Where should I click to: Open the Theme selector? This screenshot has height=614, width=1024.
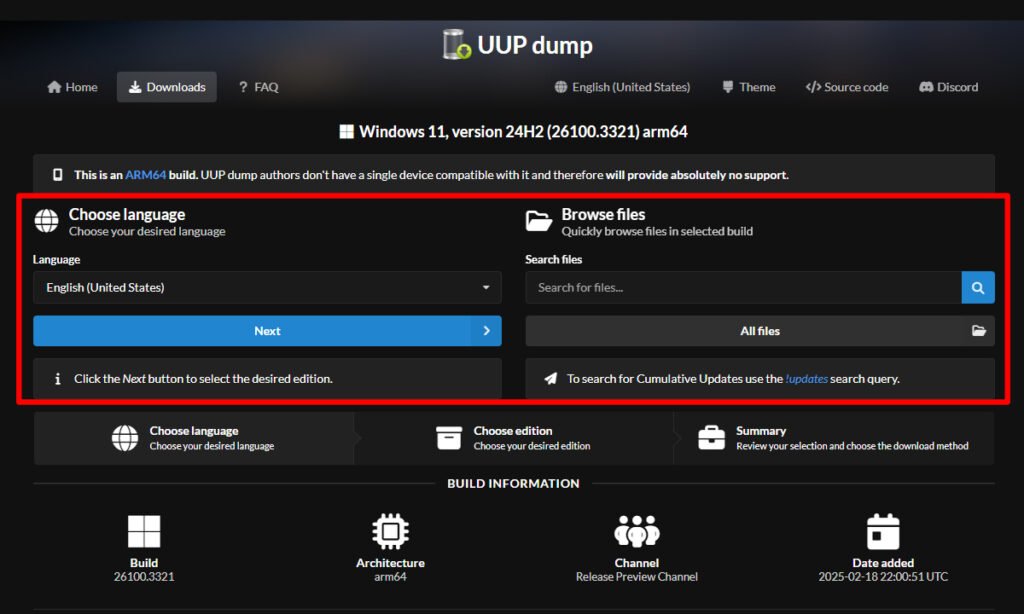(x=748, y=87)
